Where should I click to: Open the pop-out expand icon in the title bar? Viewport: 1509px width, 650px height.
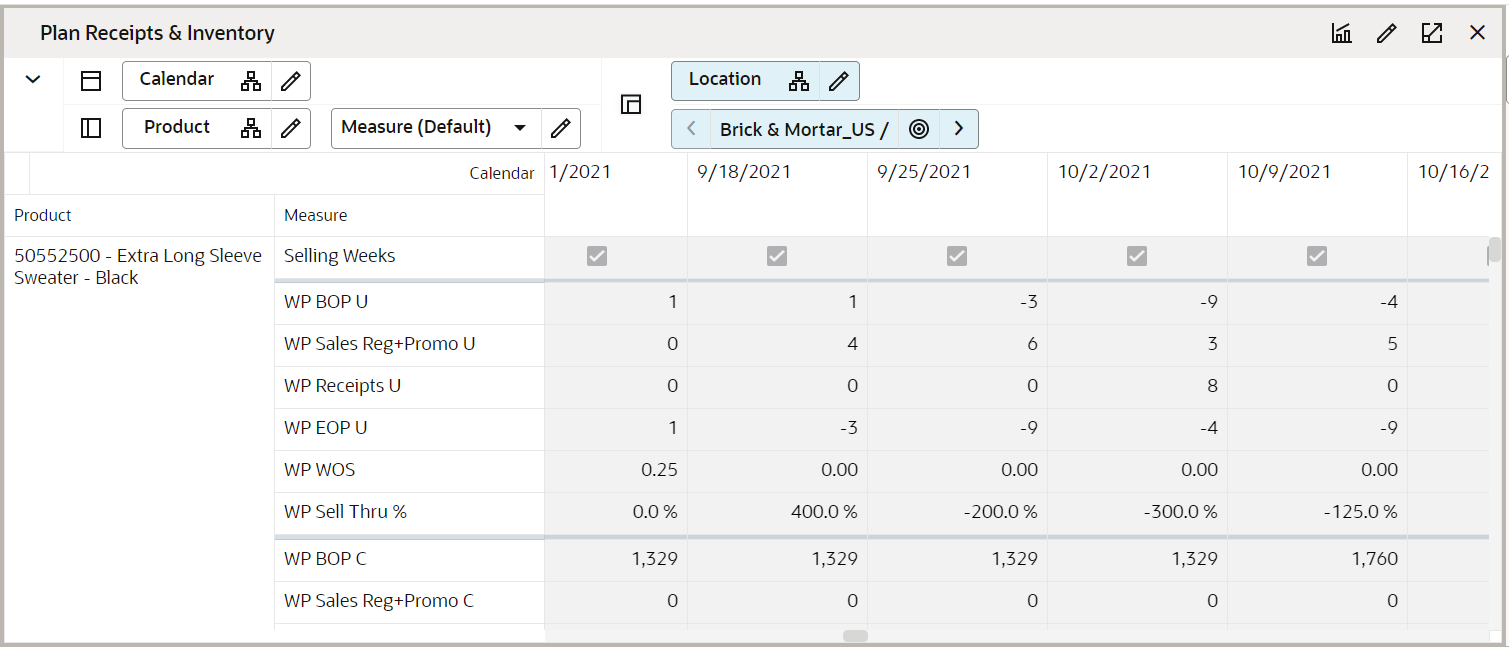tap(1431, 33)
